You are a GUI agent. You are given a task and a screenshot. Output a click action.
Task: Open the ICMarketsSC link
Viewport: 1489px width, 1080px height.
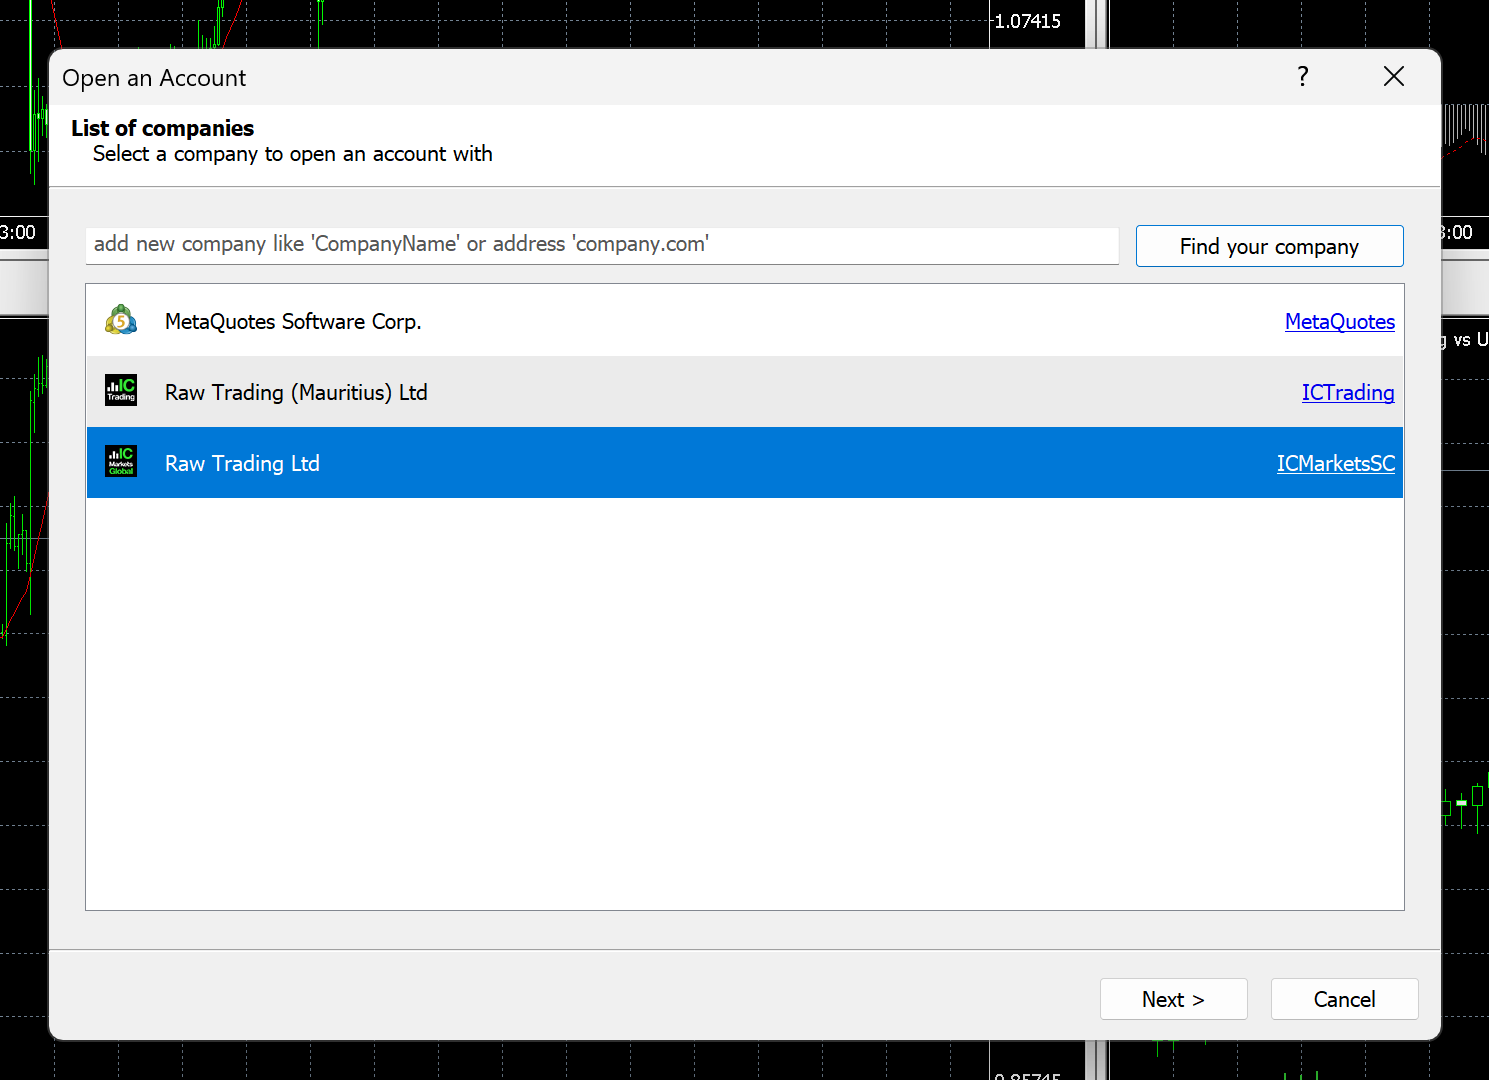coord(1336,464)
